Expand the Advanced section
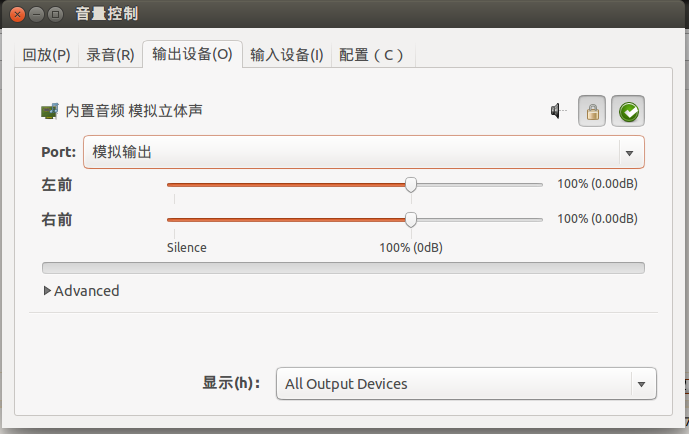Viewport: 689px width, 434px height. tap(82, 291)
